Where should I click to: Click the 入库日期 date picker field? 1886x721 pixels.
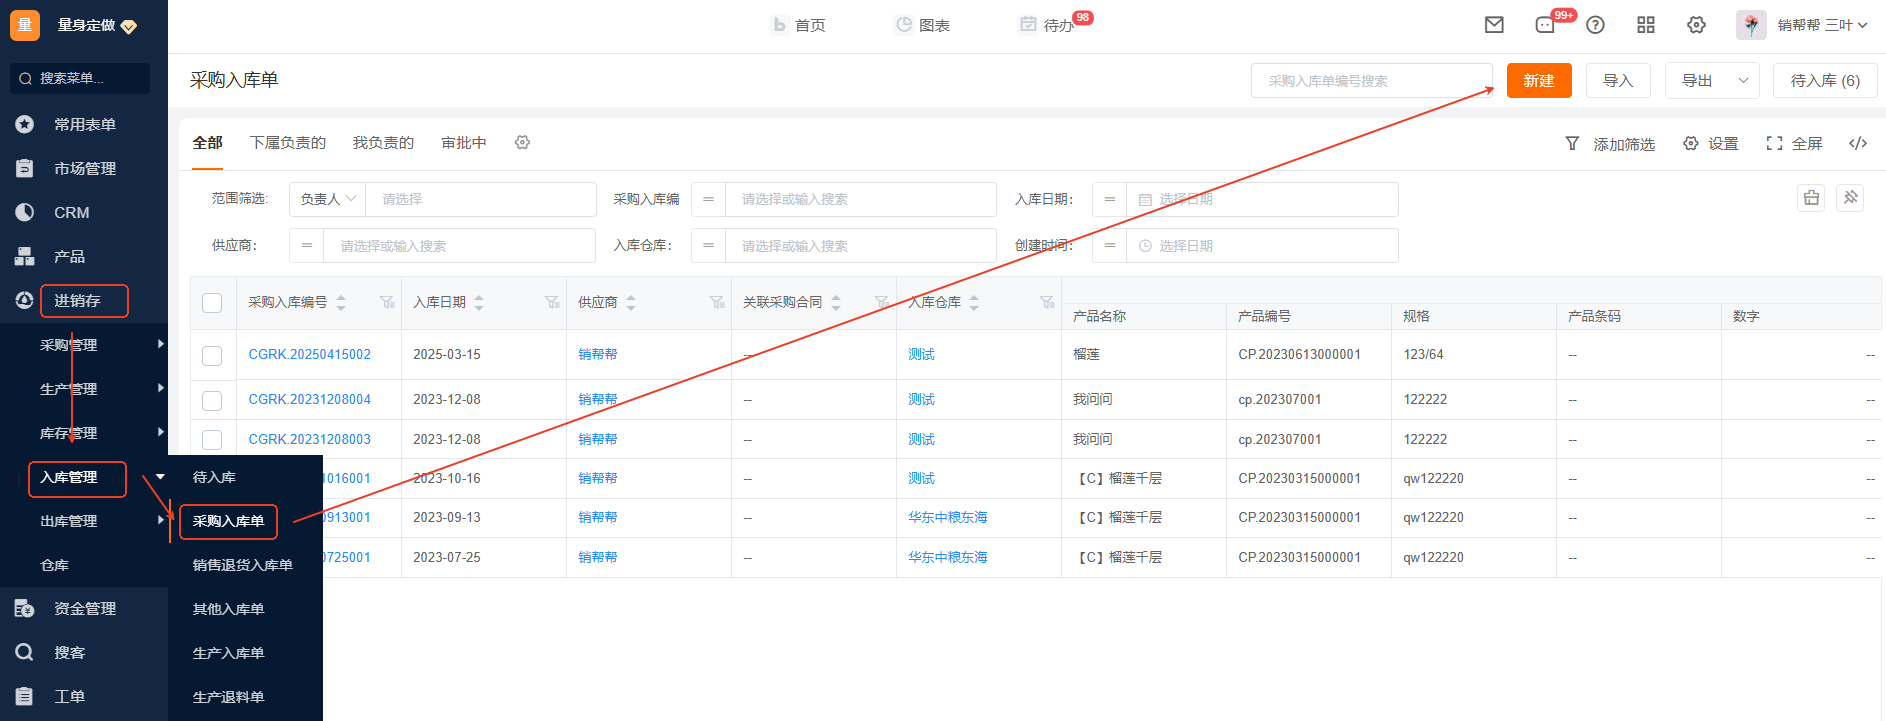1262,199
